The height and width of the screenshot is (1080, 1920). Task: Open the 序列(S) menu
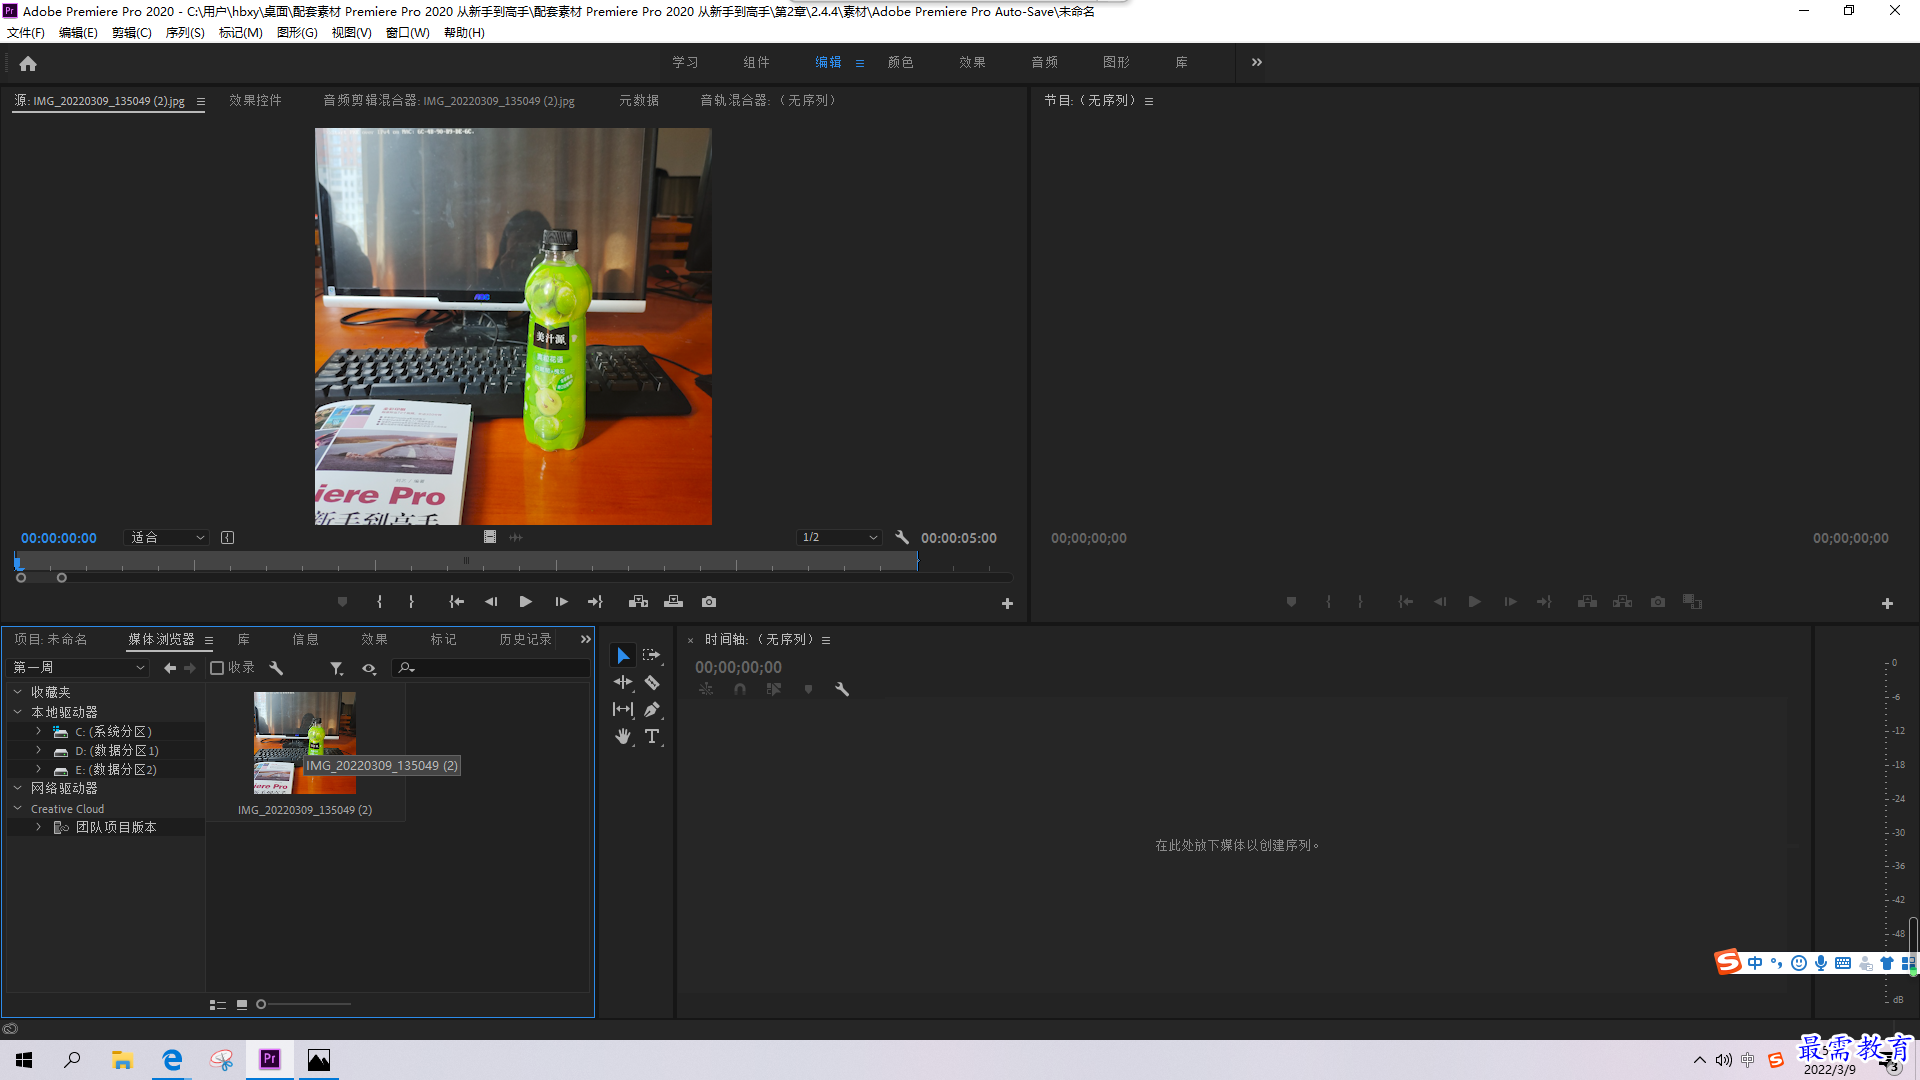(184, 33)
